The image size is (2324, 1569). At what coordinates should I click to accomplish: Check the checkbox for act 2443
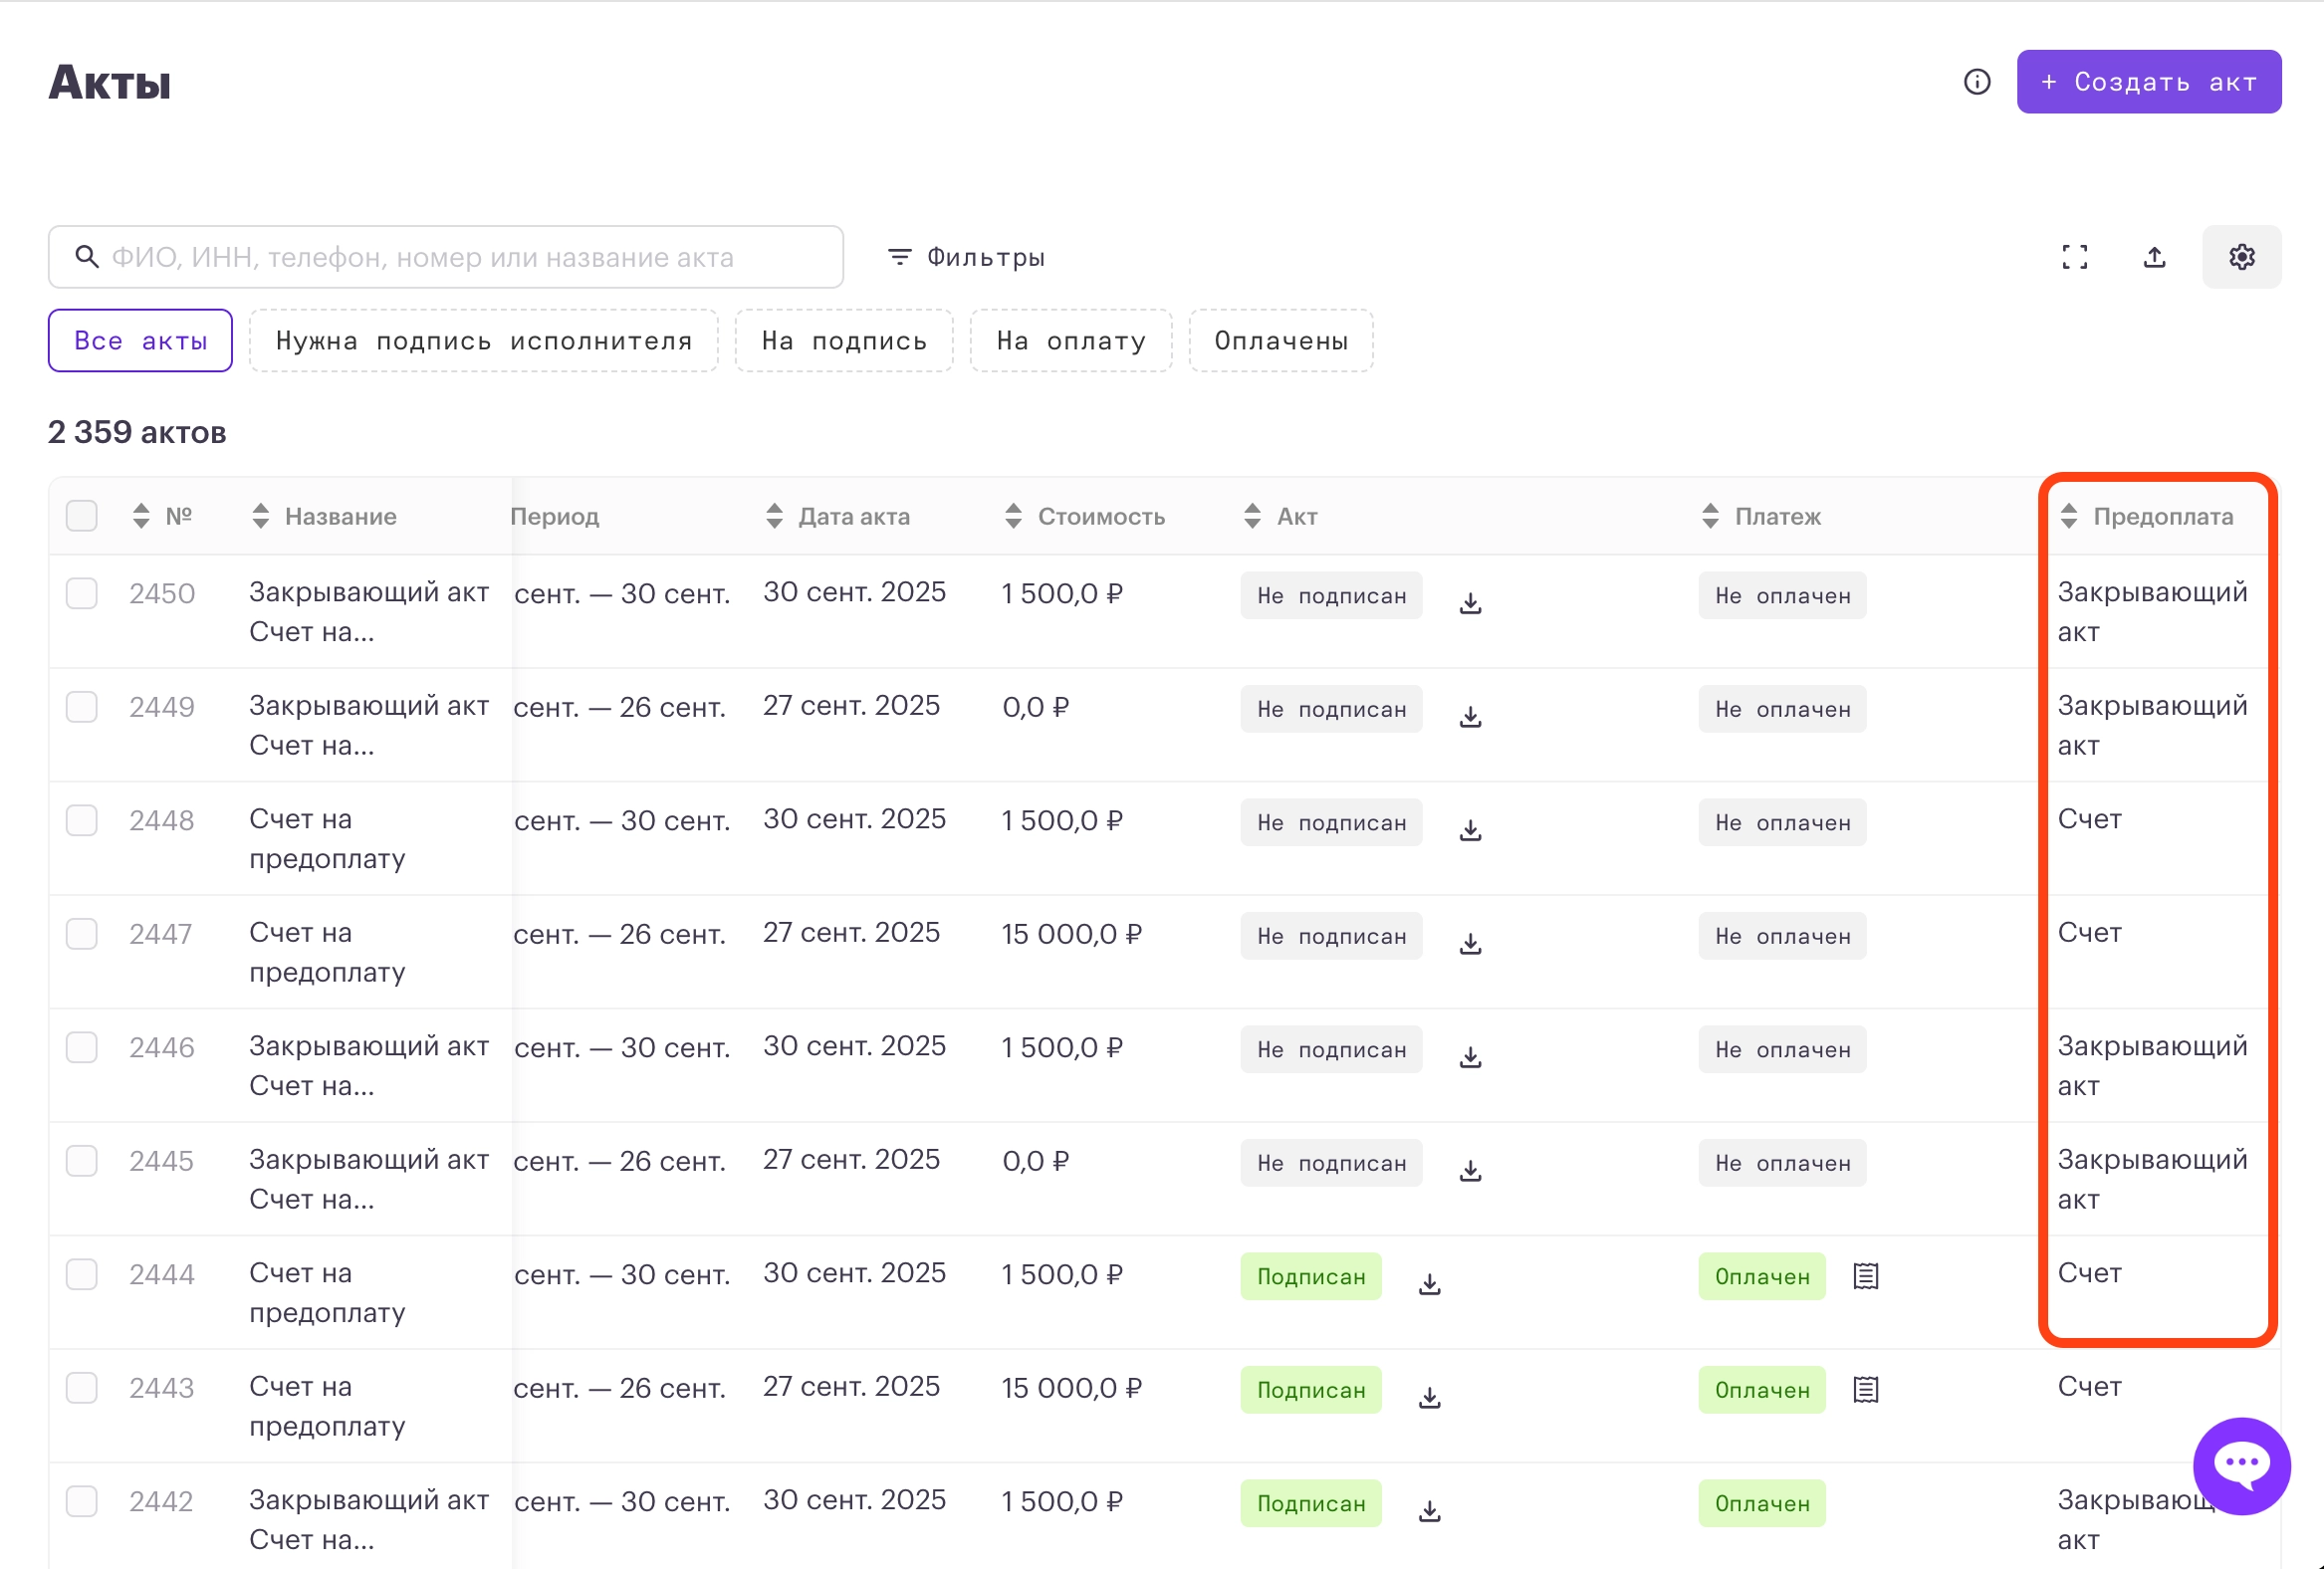coord(82,1388)
